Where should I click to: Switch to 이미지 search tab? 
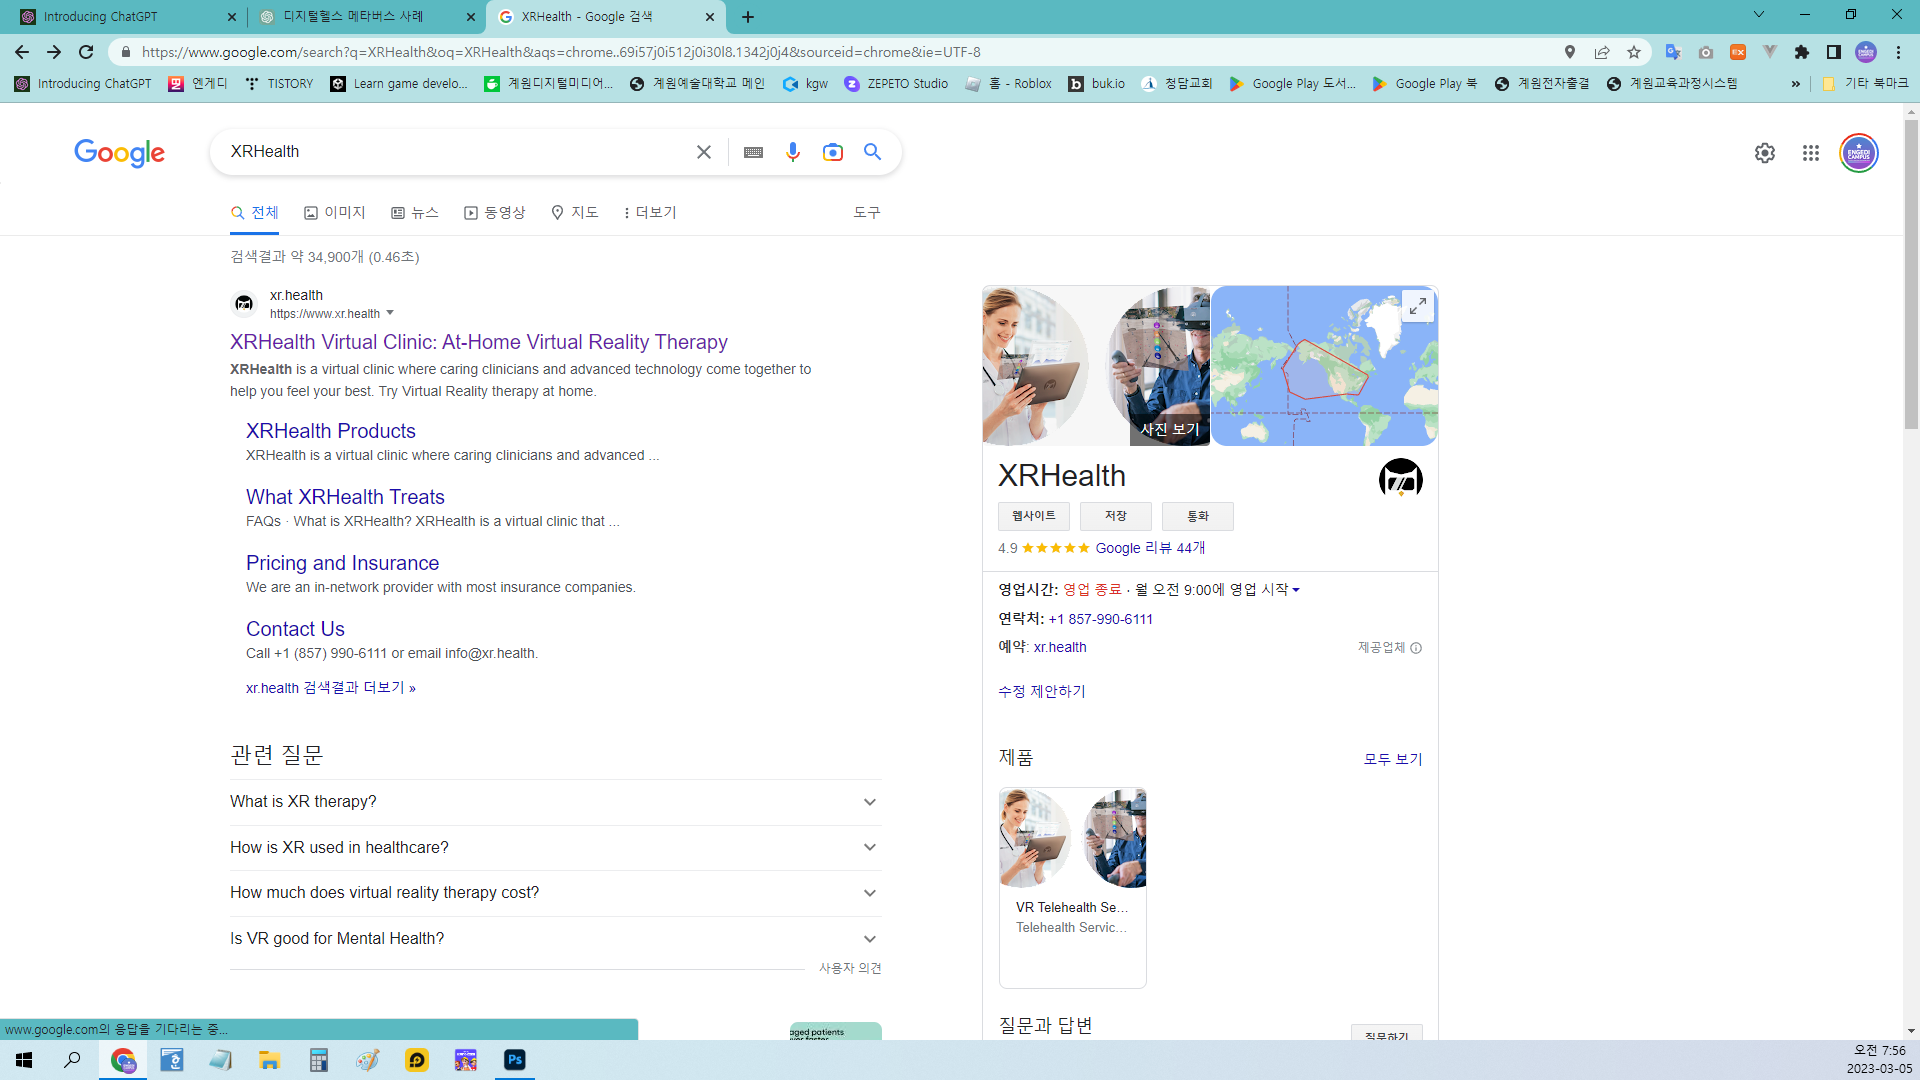[335, 212]
